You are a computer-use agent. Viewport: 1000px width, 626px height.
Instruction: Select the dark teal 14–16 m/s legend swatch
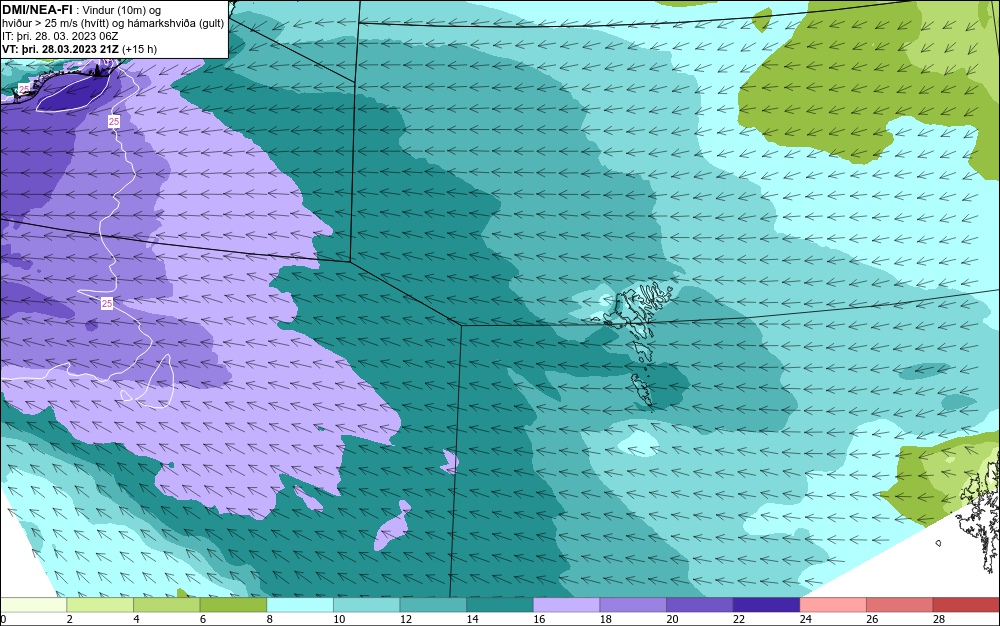(499, 605)
